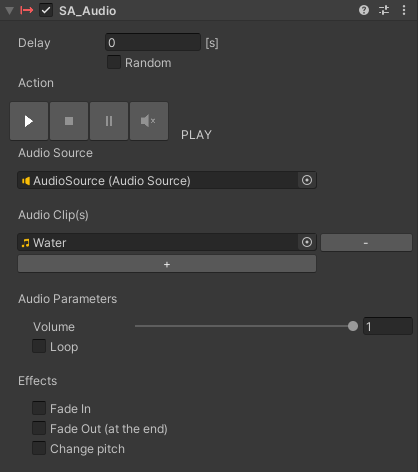
Task: Disable the SA_Audio component checkbox
Action: pos(46,10)
